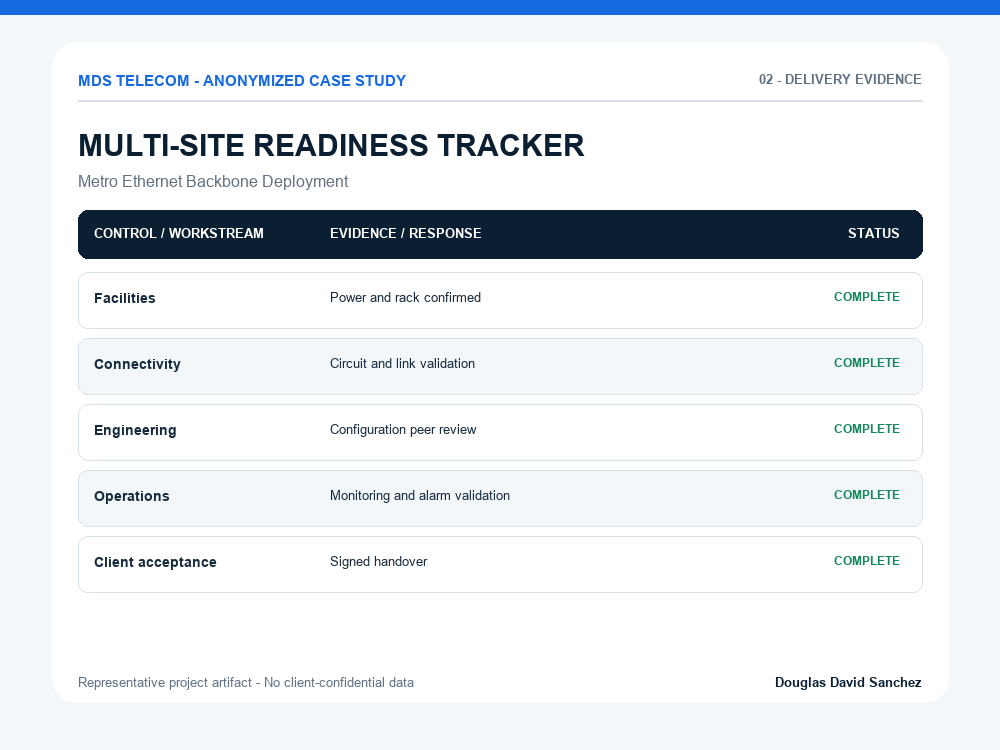
Task: Click the Douglas David Sanchez author name
Action: point(848,682)
